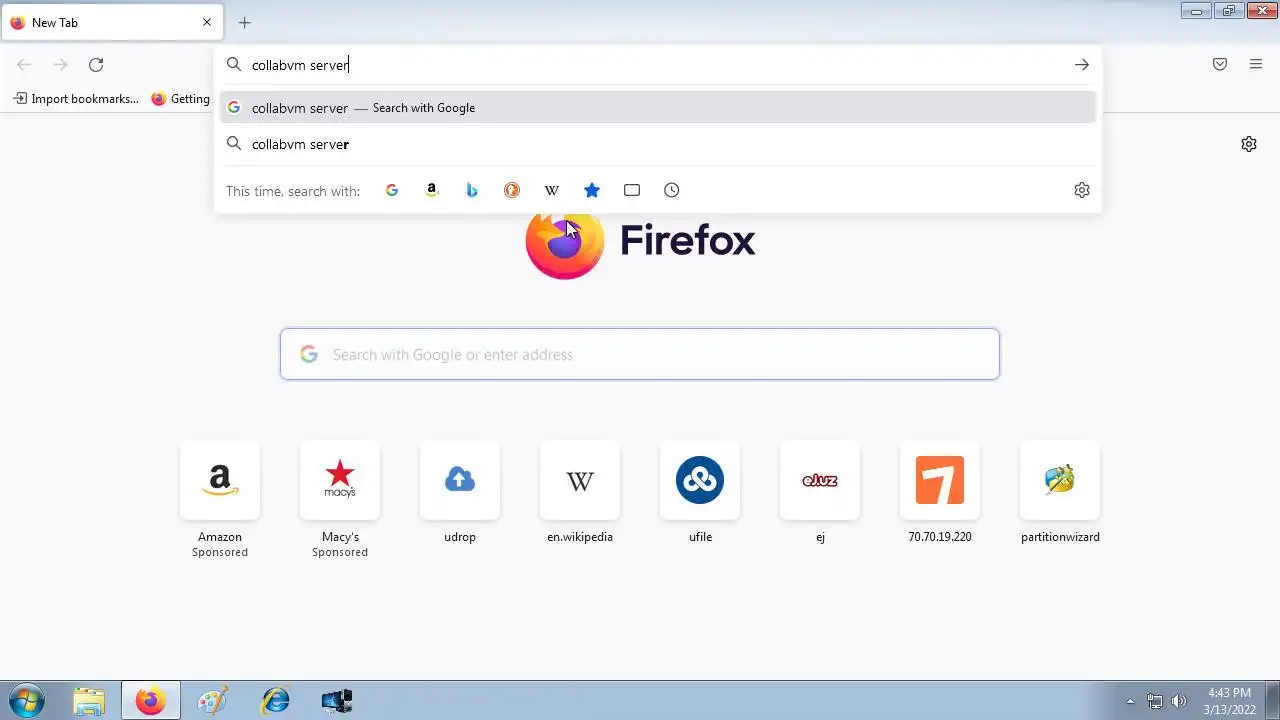Viewport: 1280px width, 720px height.
Task: Close the New Tab tab
Action: pyautogui.click(x=207, y=22)
